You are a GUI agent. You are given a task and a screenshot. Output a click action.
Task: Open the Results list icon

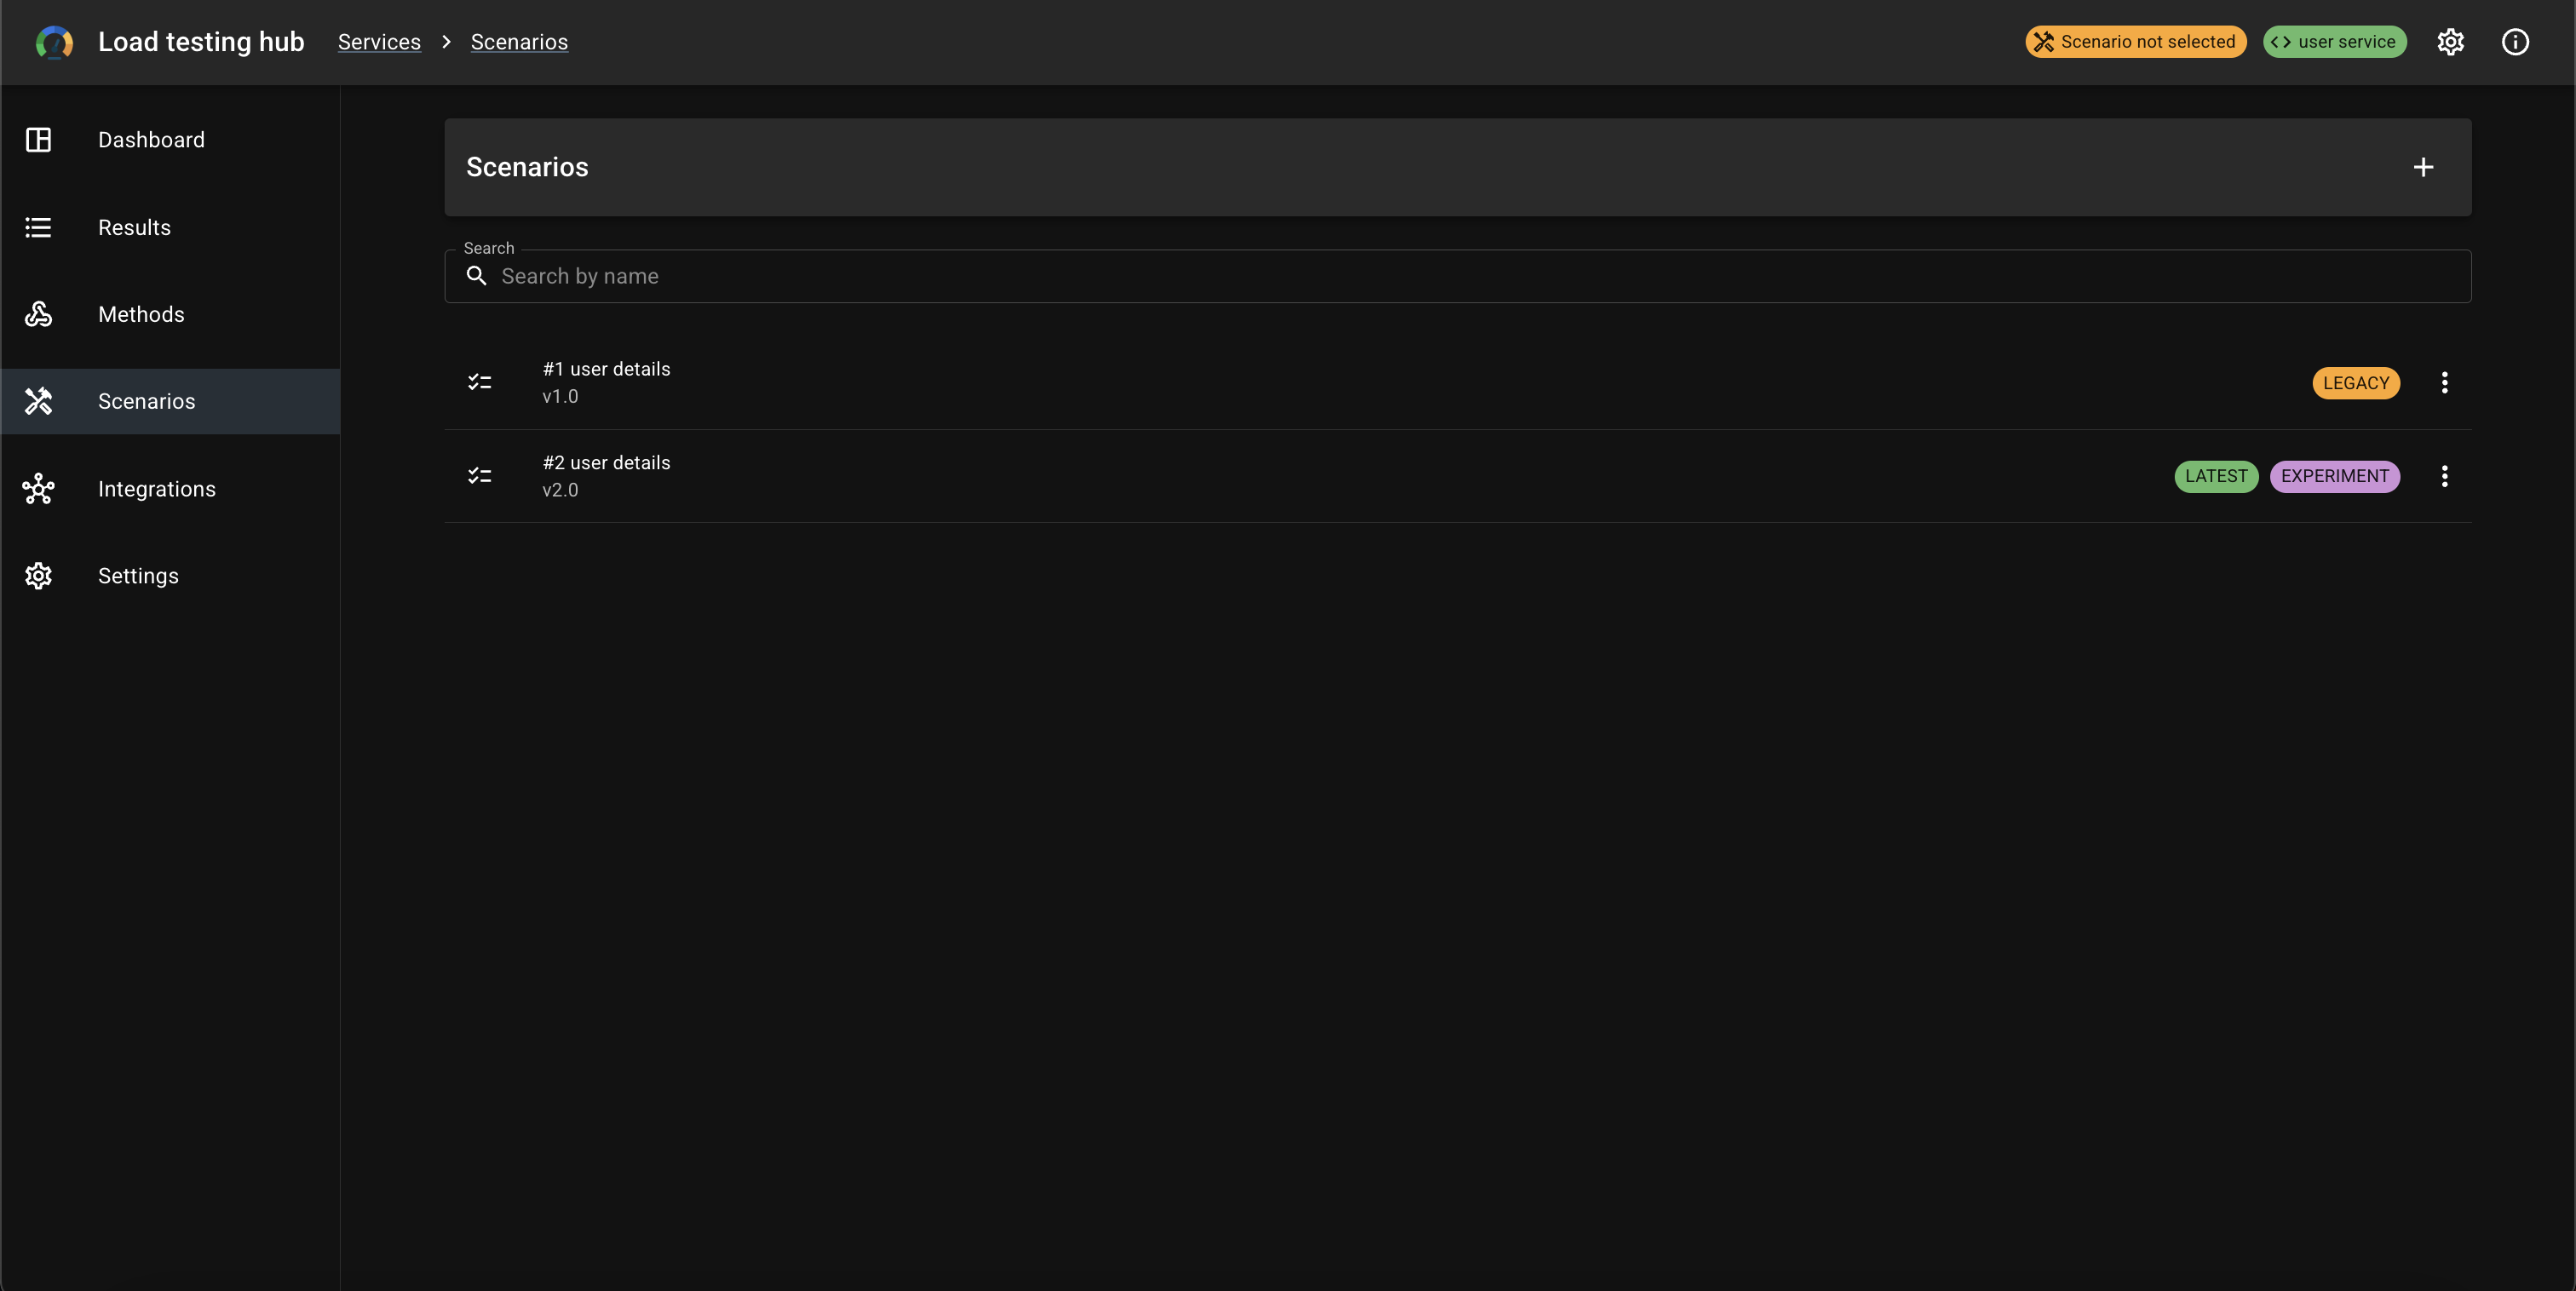coord(38,227)
